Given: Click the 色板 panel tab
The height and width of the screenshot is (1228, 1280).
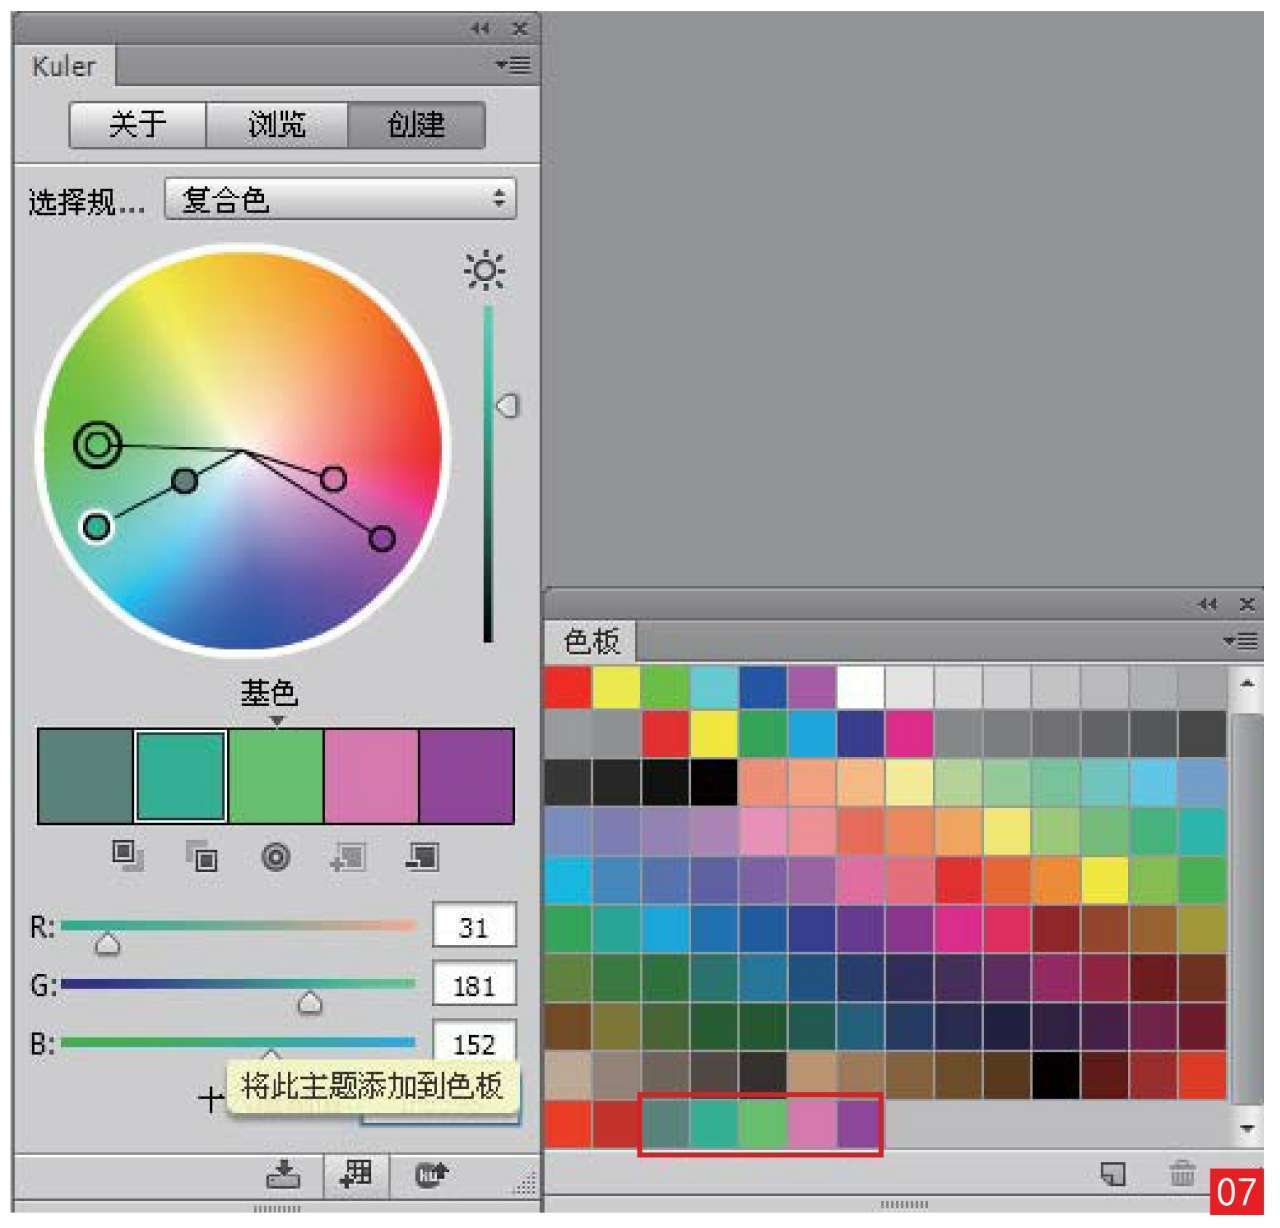Looking at the screenshot, I should click(591, 641).
